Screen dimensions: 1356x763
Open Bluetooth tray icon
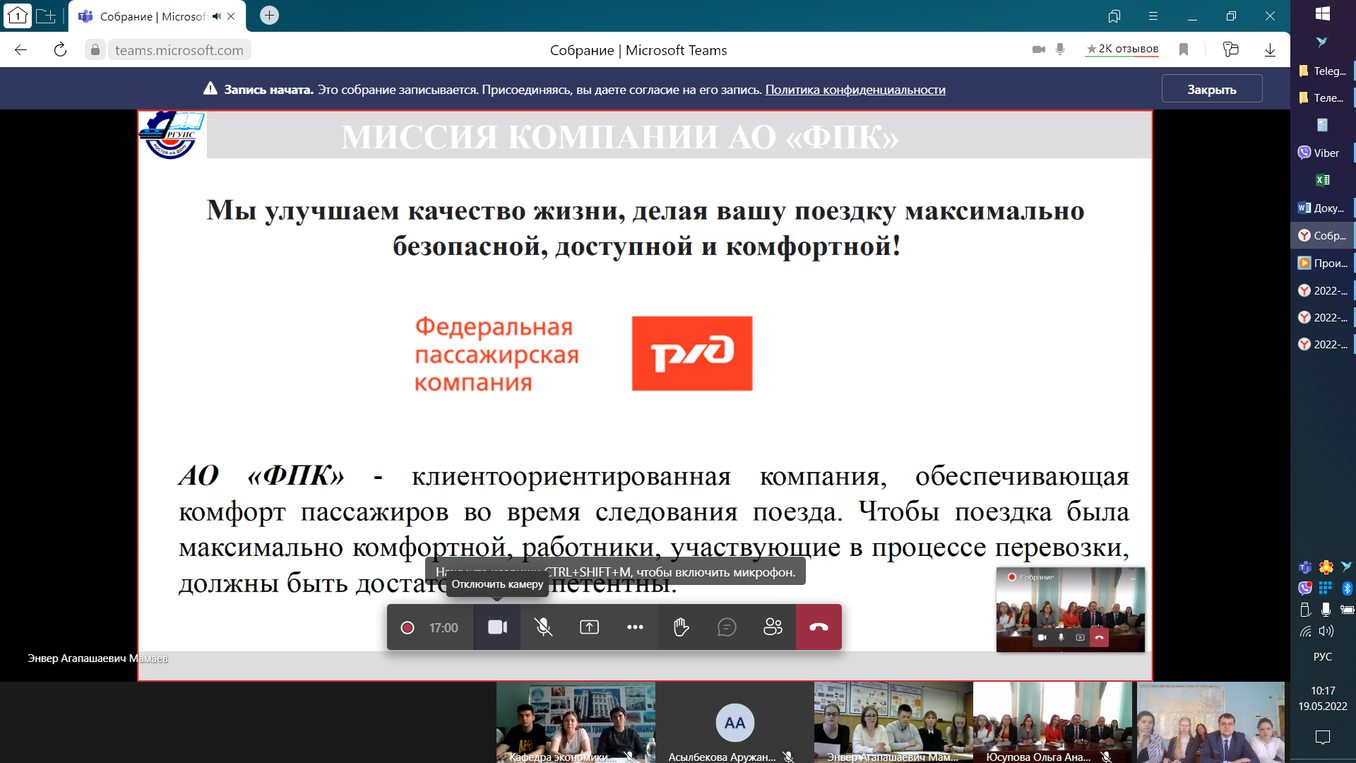tap(1346, 588)
